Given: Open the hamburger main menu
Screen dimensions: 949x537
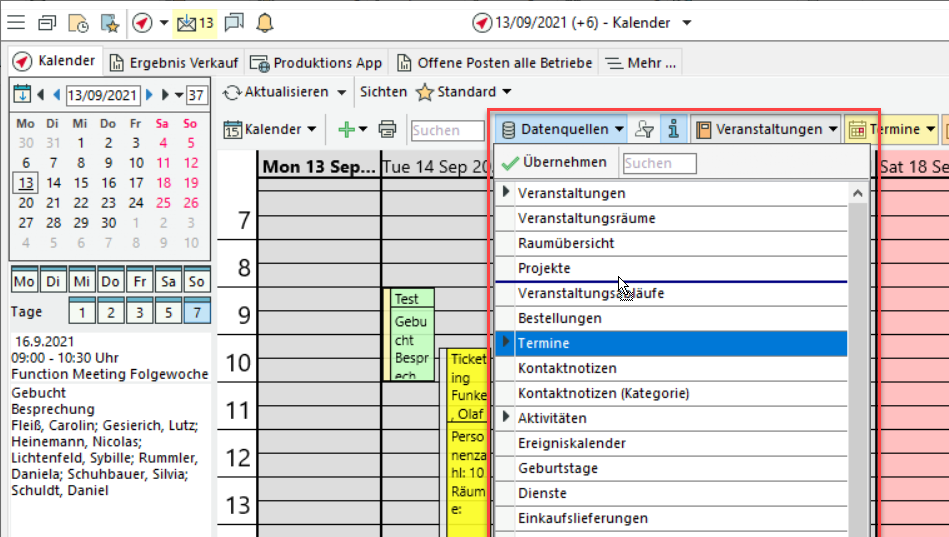Looking at the screenshot, I should click(16, 22).
